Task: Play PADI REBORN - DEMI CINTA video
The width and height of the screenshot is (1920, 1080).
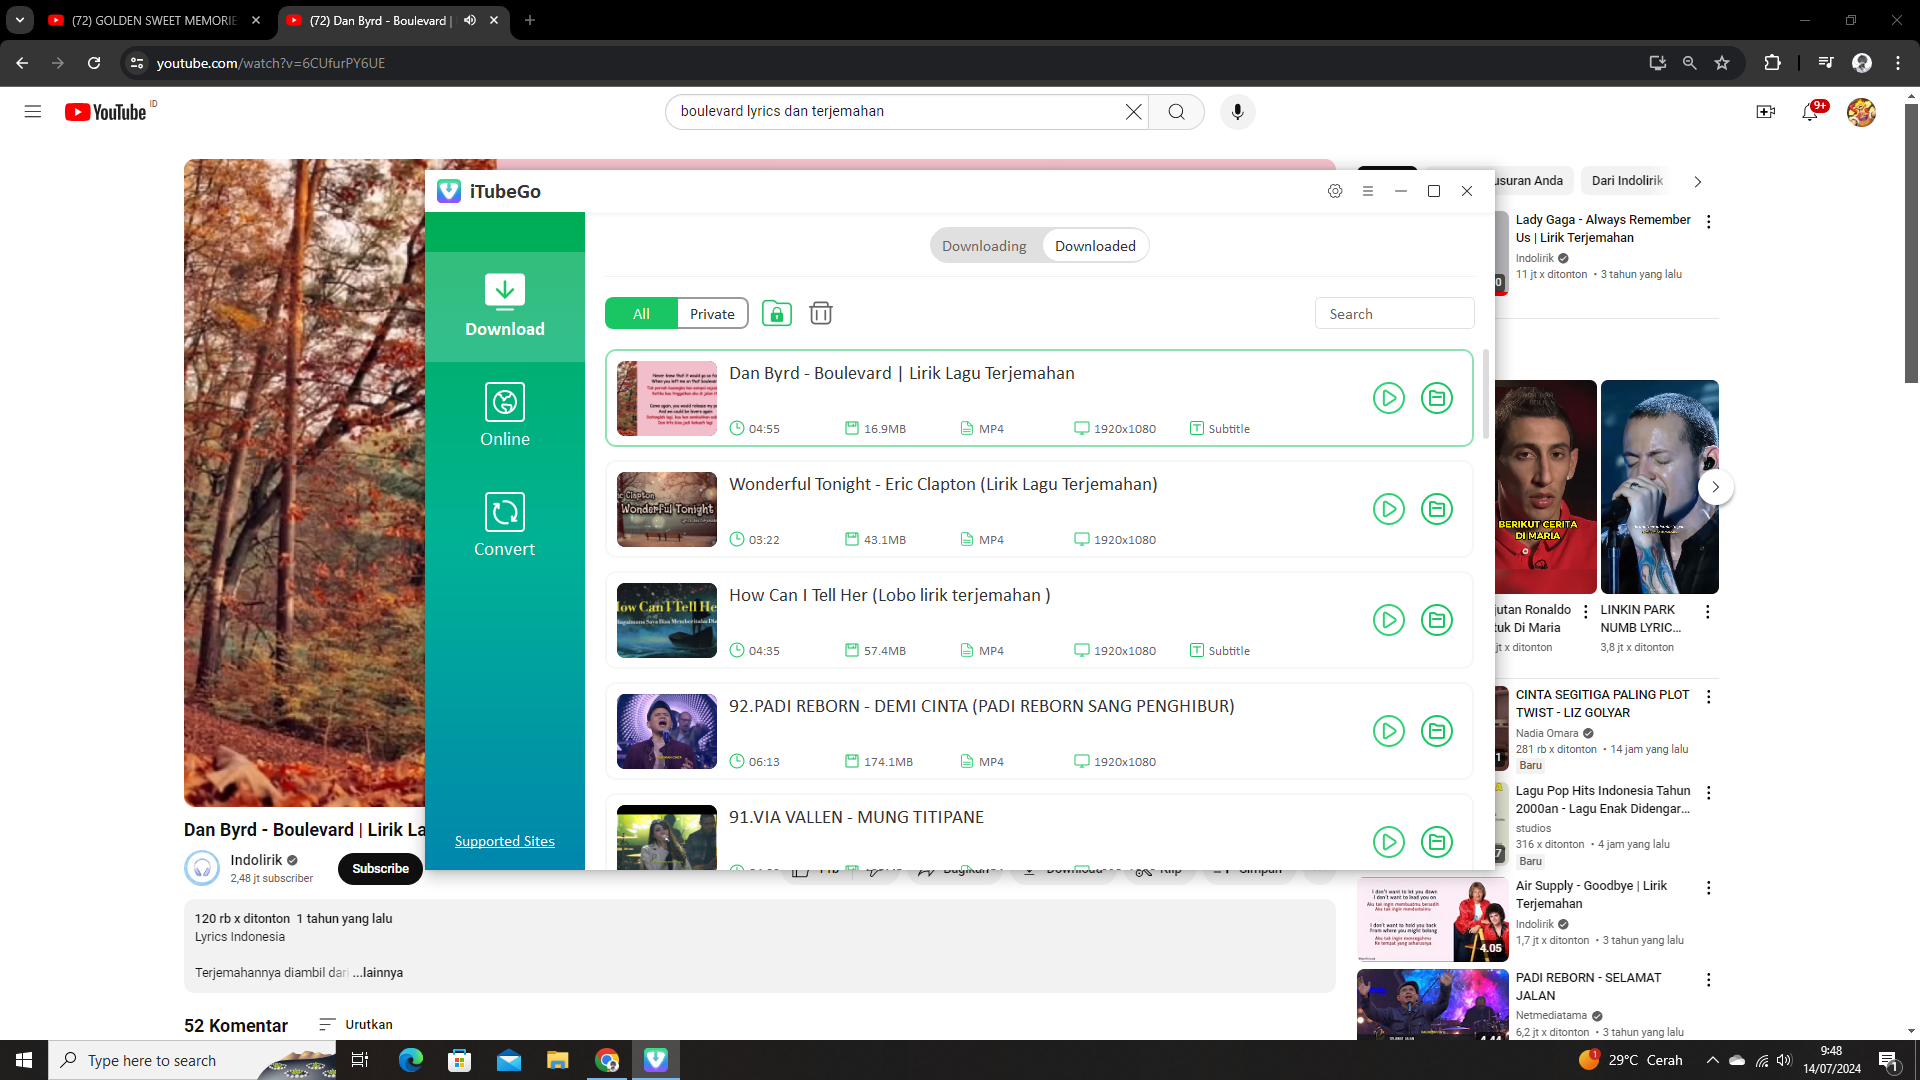Action: [1389, 731]
